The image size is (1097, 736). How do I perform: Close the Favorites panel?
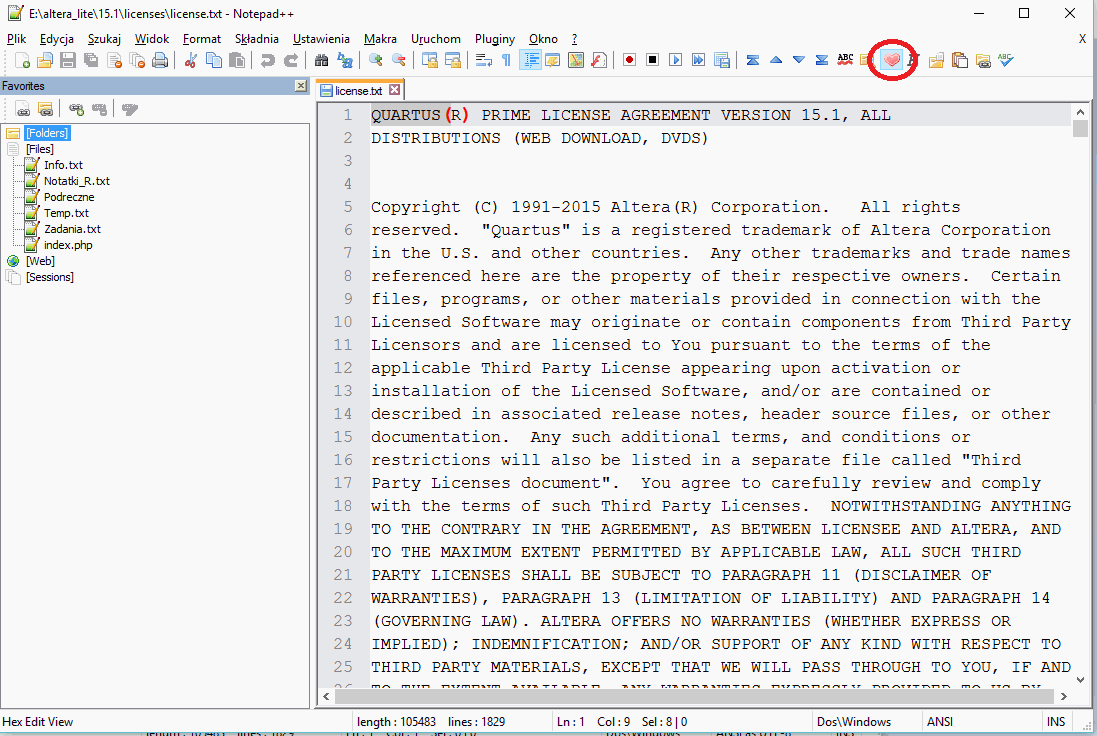coord(301,86)
